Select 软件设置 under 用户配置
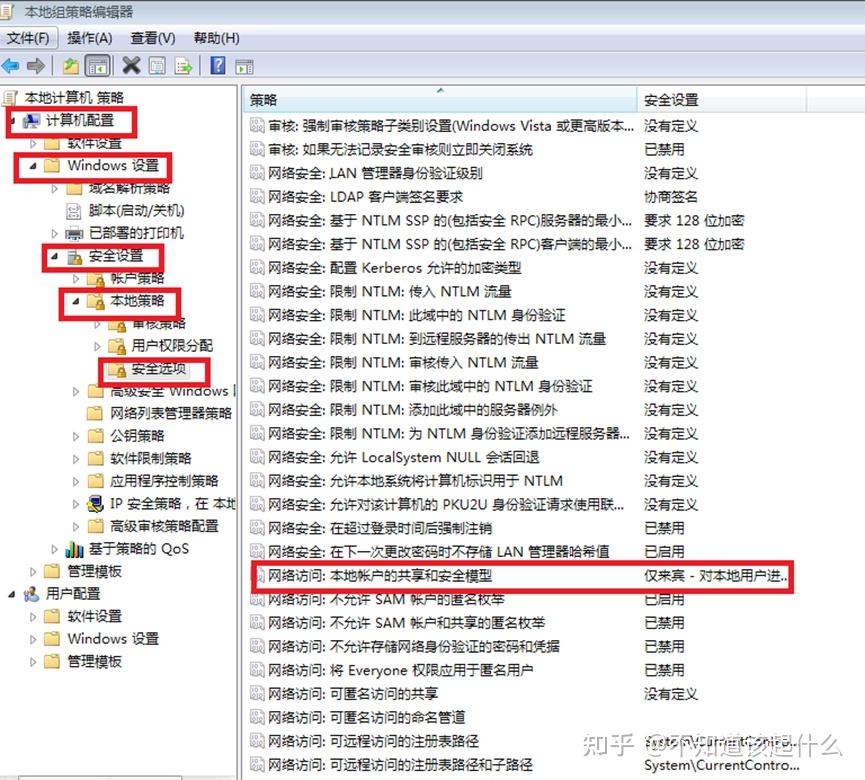The height and width of the screenshot is (780, 865). [94, 616]
